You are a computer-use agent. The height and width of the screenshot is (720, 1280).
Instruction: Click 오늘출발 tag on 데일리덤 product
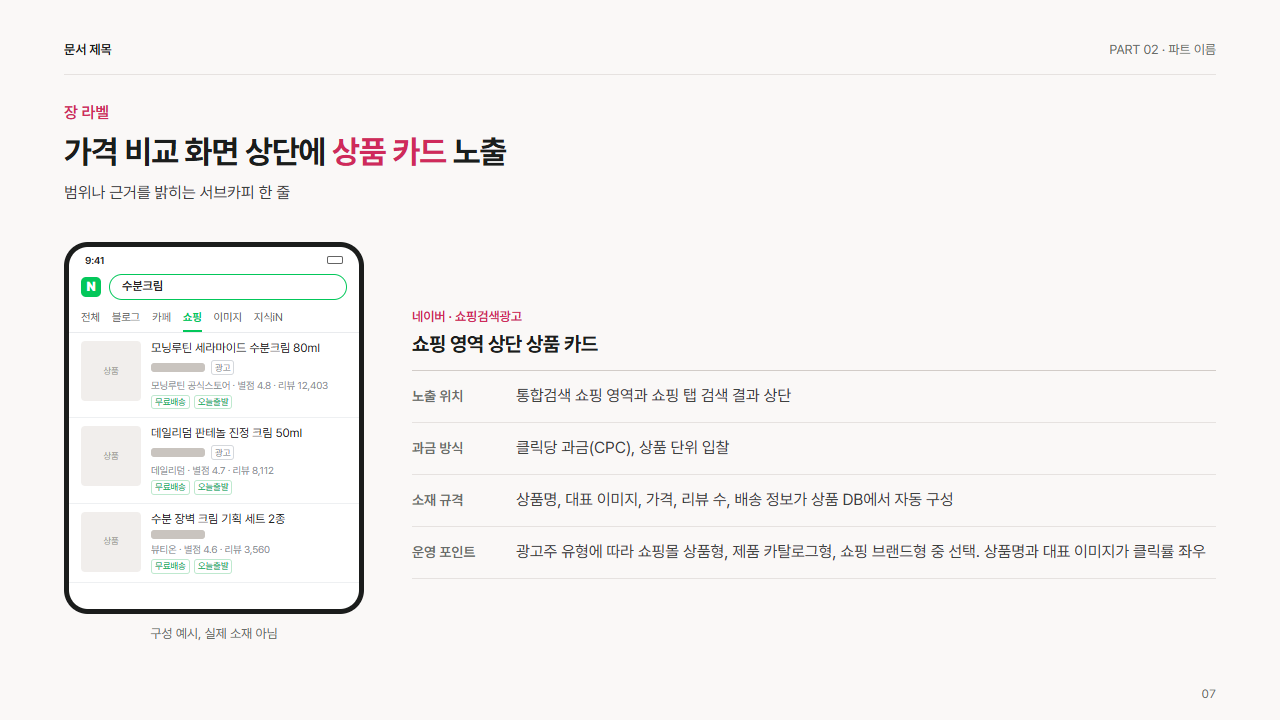point(212,487)
